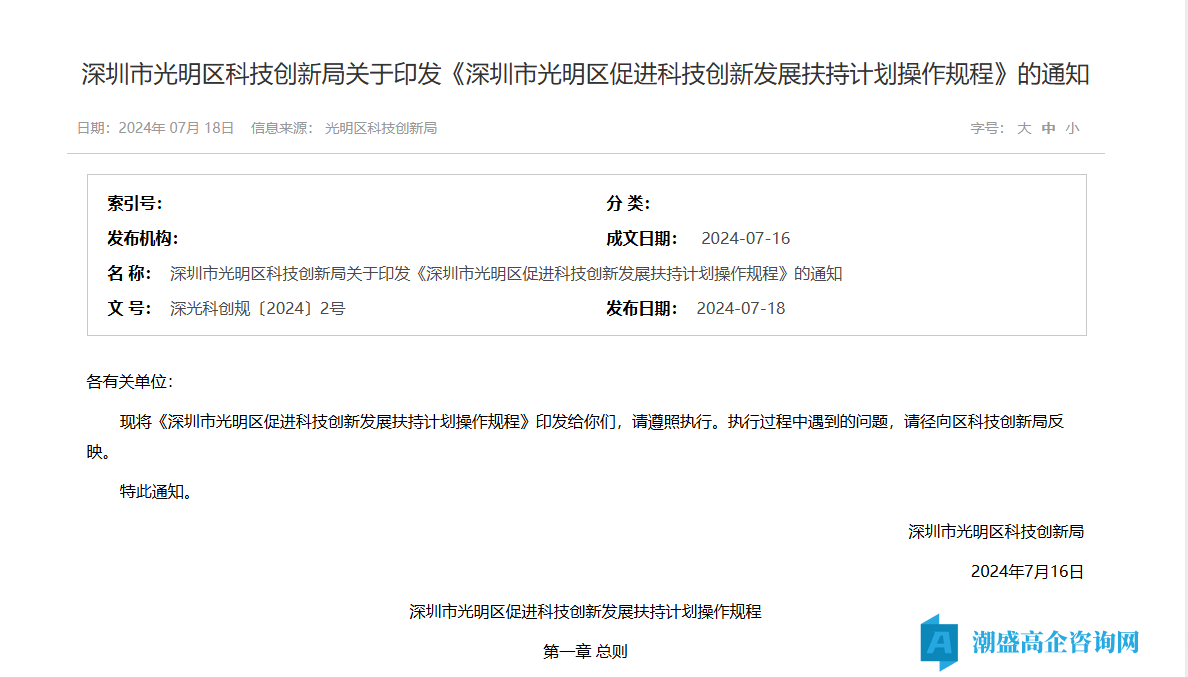The height and width of the screenshot is (677, 1188).
Task: Set font size to large (大)
Action: 1024,128
